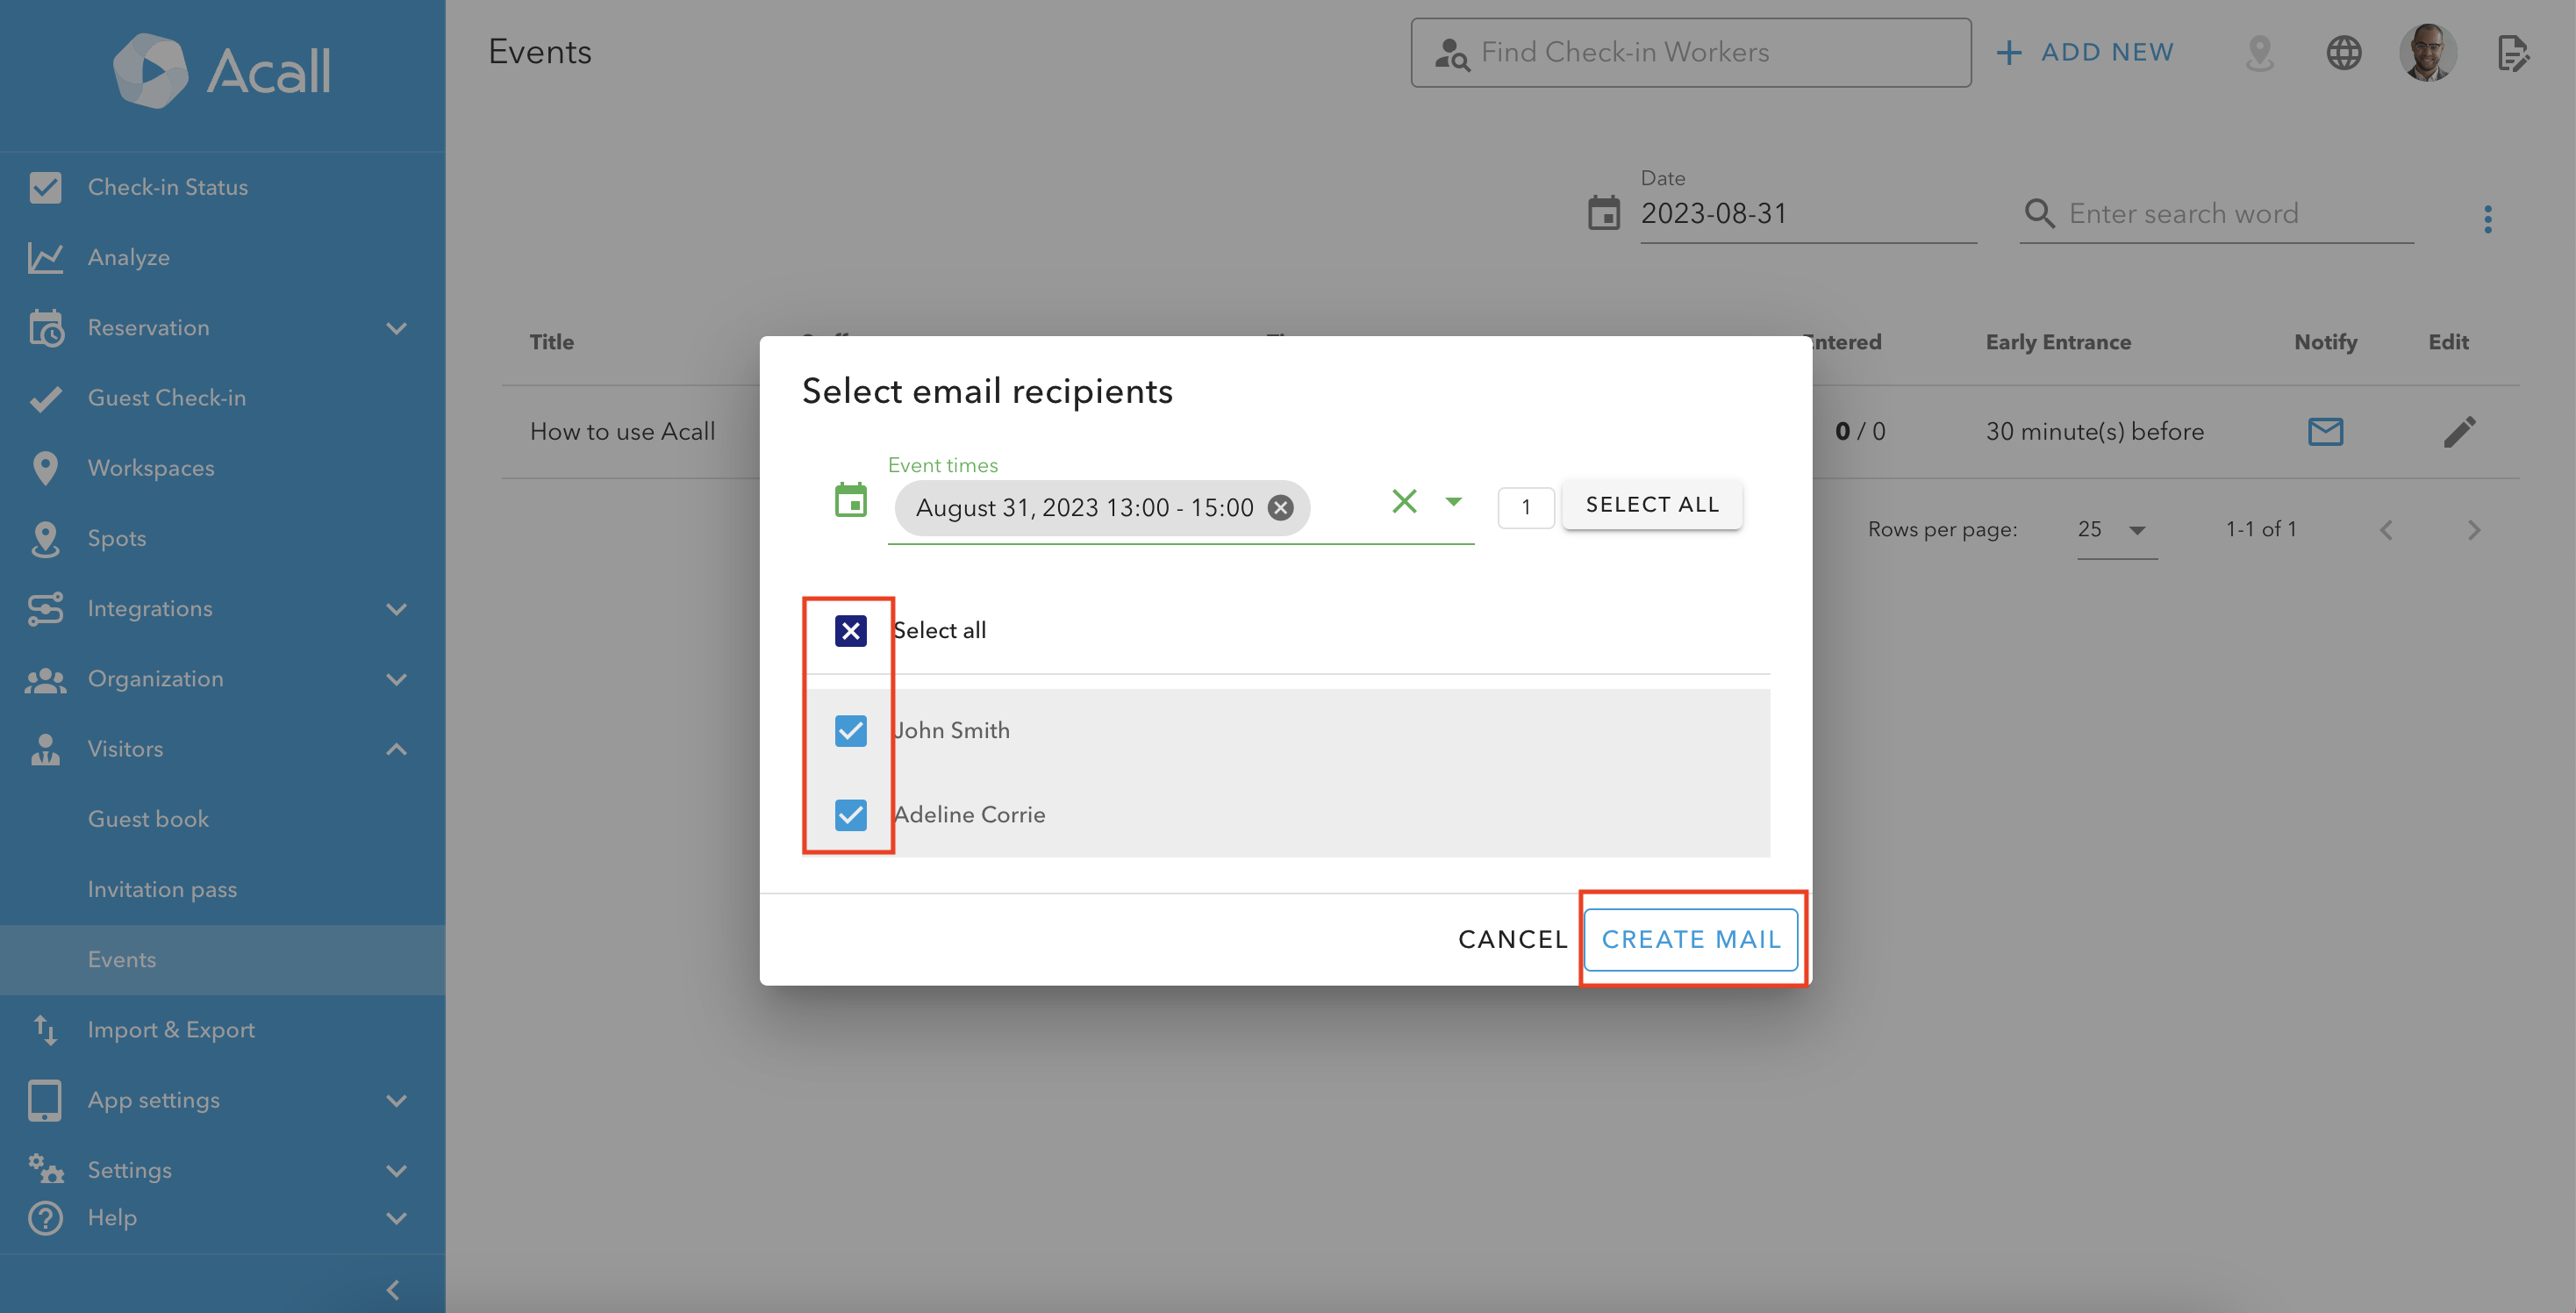Click the pencil edit icon for the event
Viewport: 2576px width, 1313px height.
point(2459,431)
